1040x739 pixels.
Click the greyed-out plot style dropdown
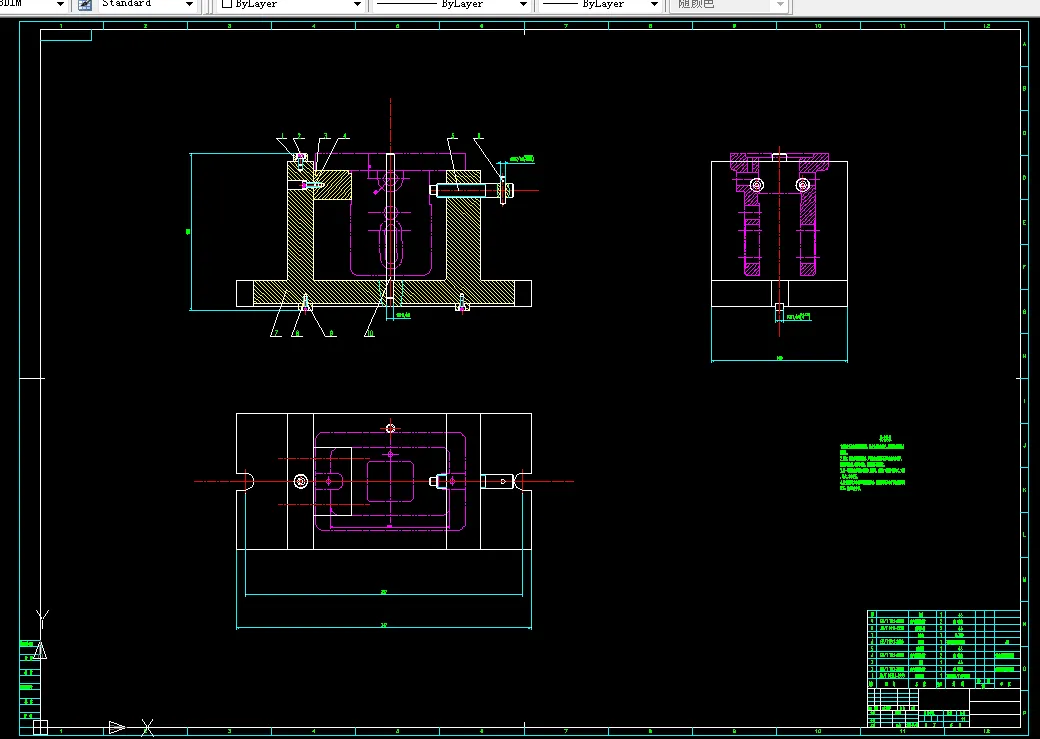728,5
